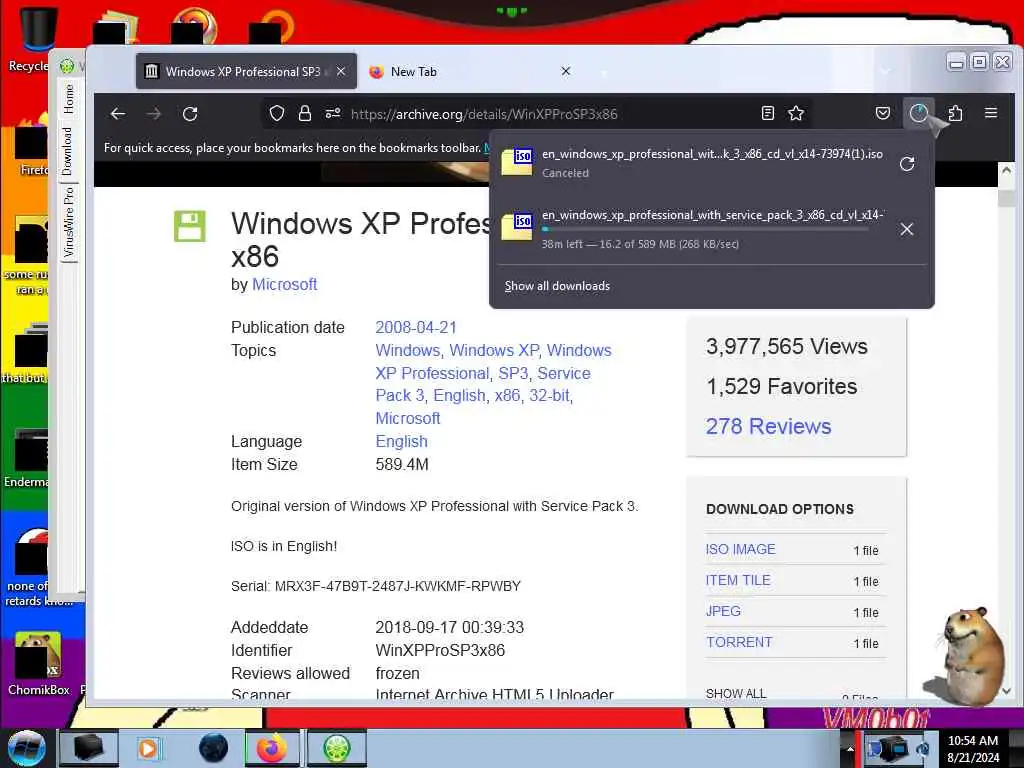1024x768 pixels.
Task: Close the New Tab tab
Action: (x=566, y=71)
